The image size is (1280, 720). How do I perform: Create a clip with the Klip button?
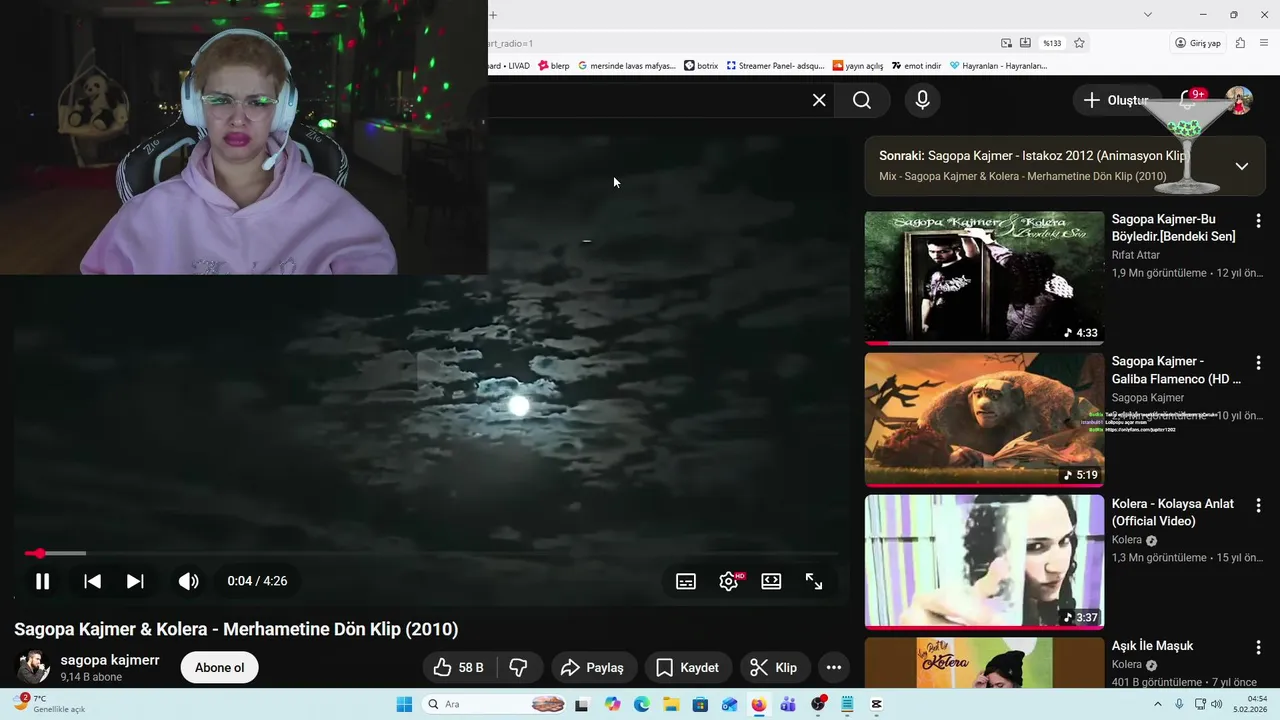(x=774, y=667)
